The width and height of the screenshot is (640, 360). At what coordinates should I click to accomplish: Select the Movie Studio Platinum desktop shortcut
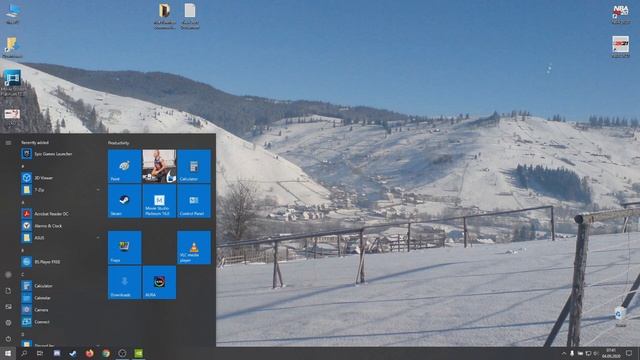[x=12, y=83]
